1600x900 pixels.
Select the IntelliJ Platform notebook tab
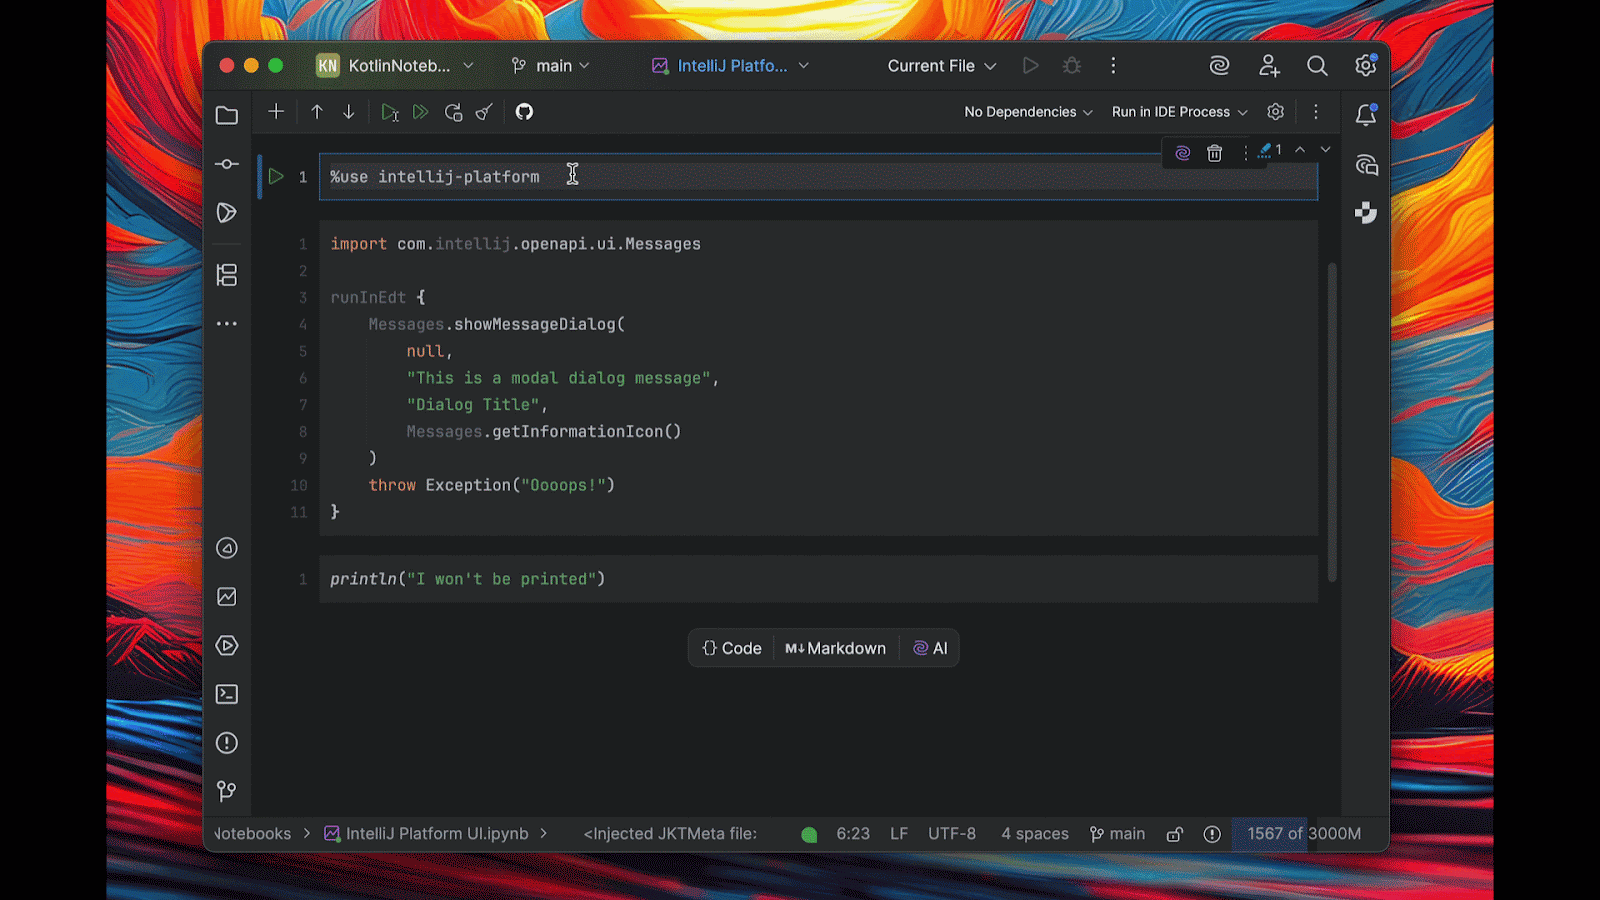[x=730, y=66]
